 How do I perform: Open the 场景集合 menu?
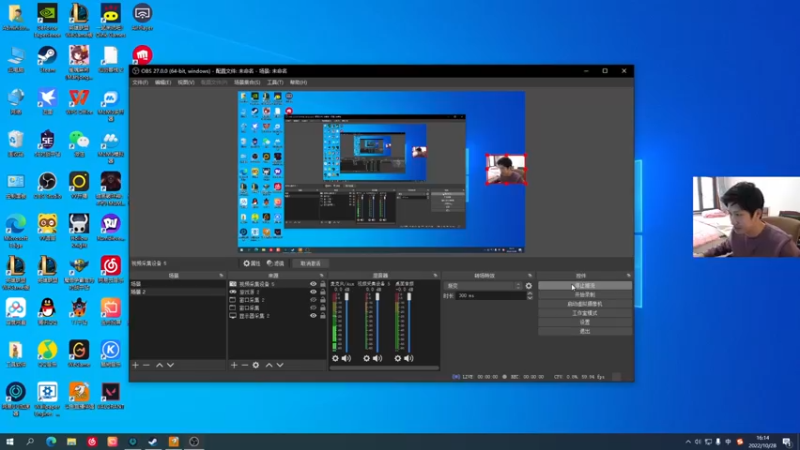[x=245, y=82]
